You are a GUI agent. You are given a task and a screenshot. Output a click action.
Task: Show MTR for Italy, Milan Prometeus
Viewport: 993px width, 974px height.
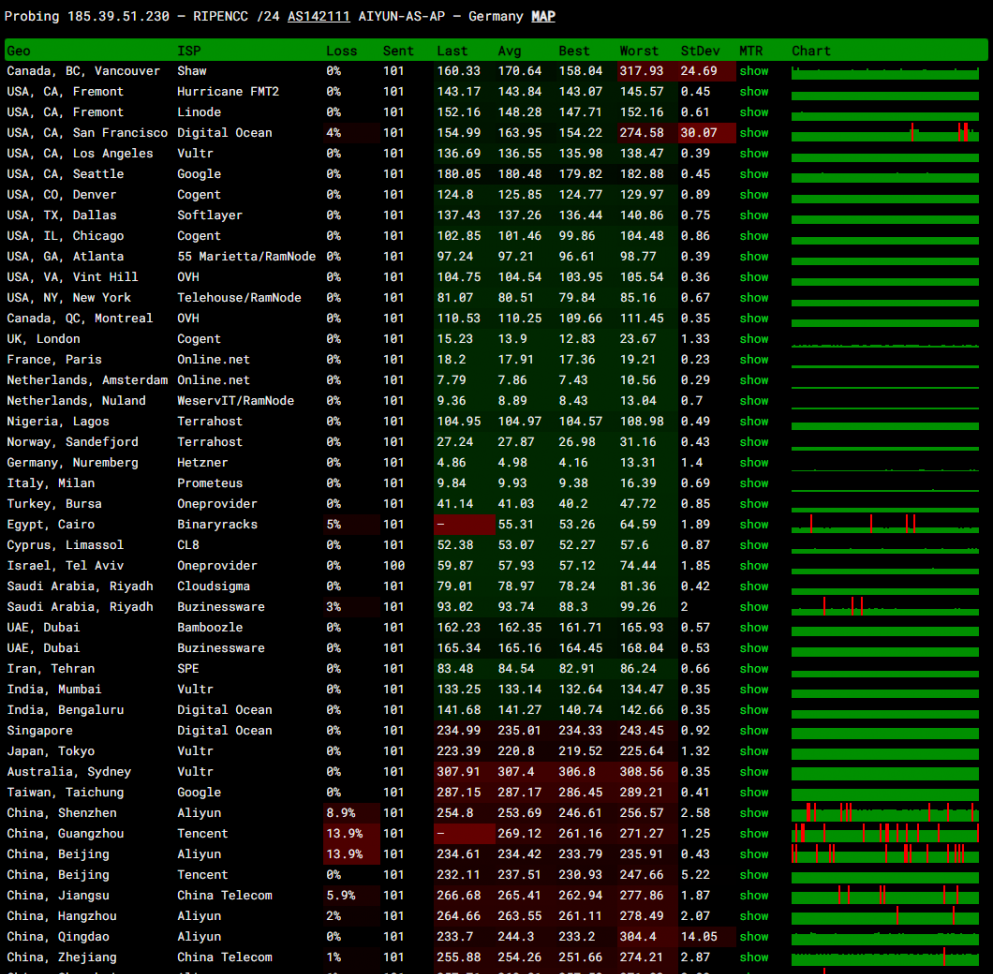pos(754,483)
